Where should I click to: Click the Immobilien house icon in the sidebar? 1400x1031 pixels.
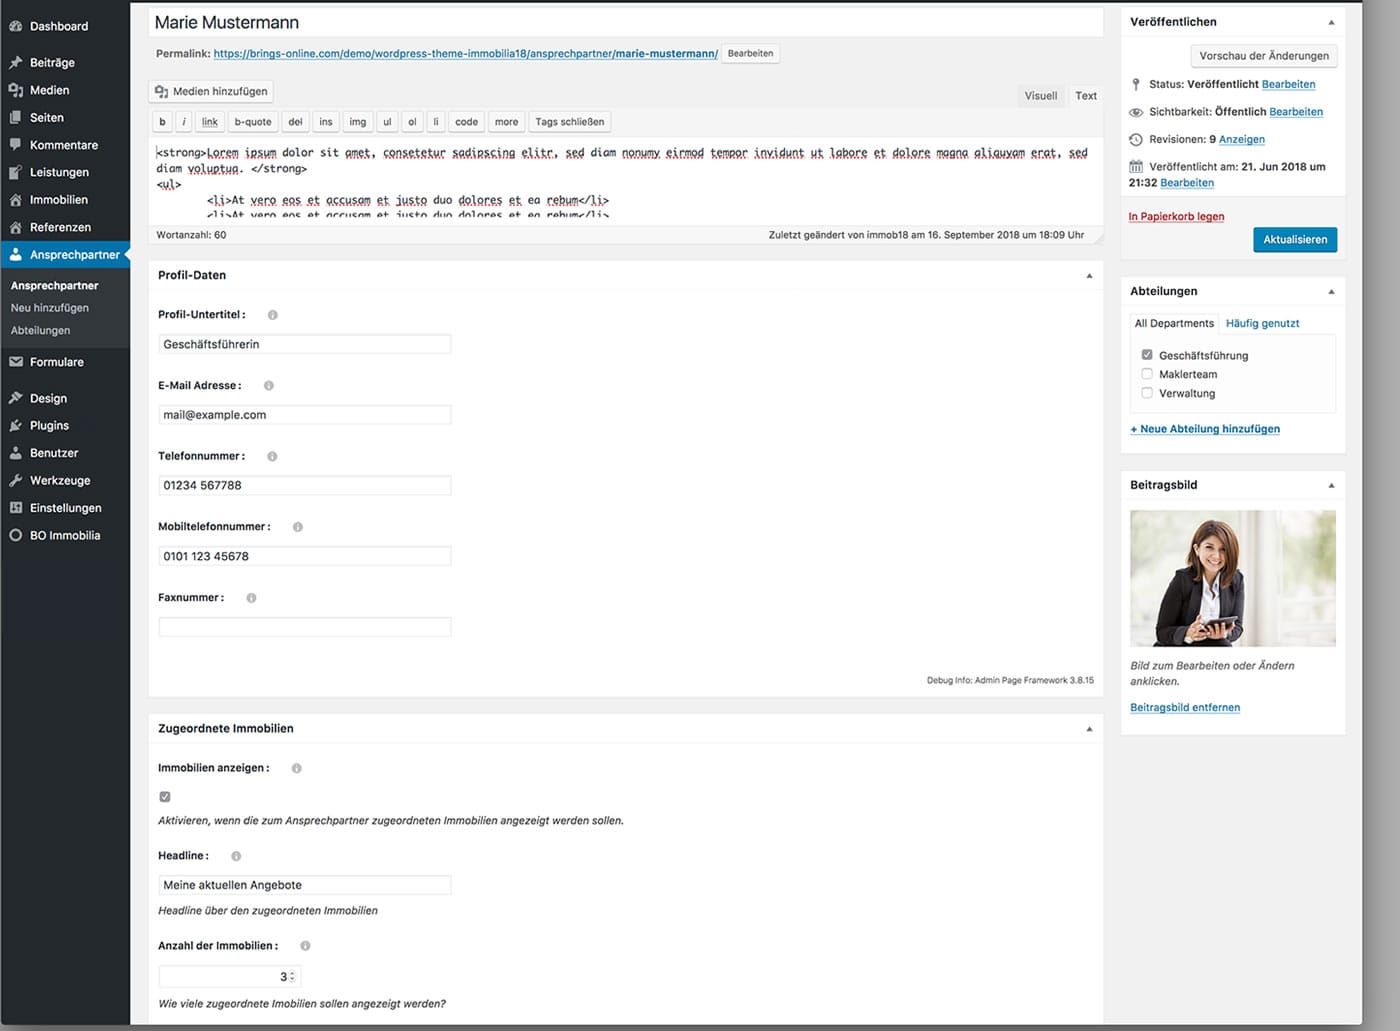tap(16, 200)
